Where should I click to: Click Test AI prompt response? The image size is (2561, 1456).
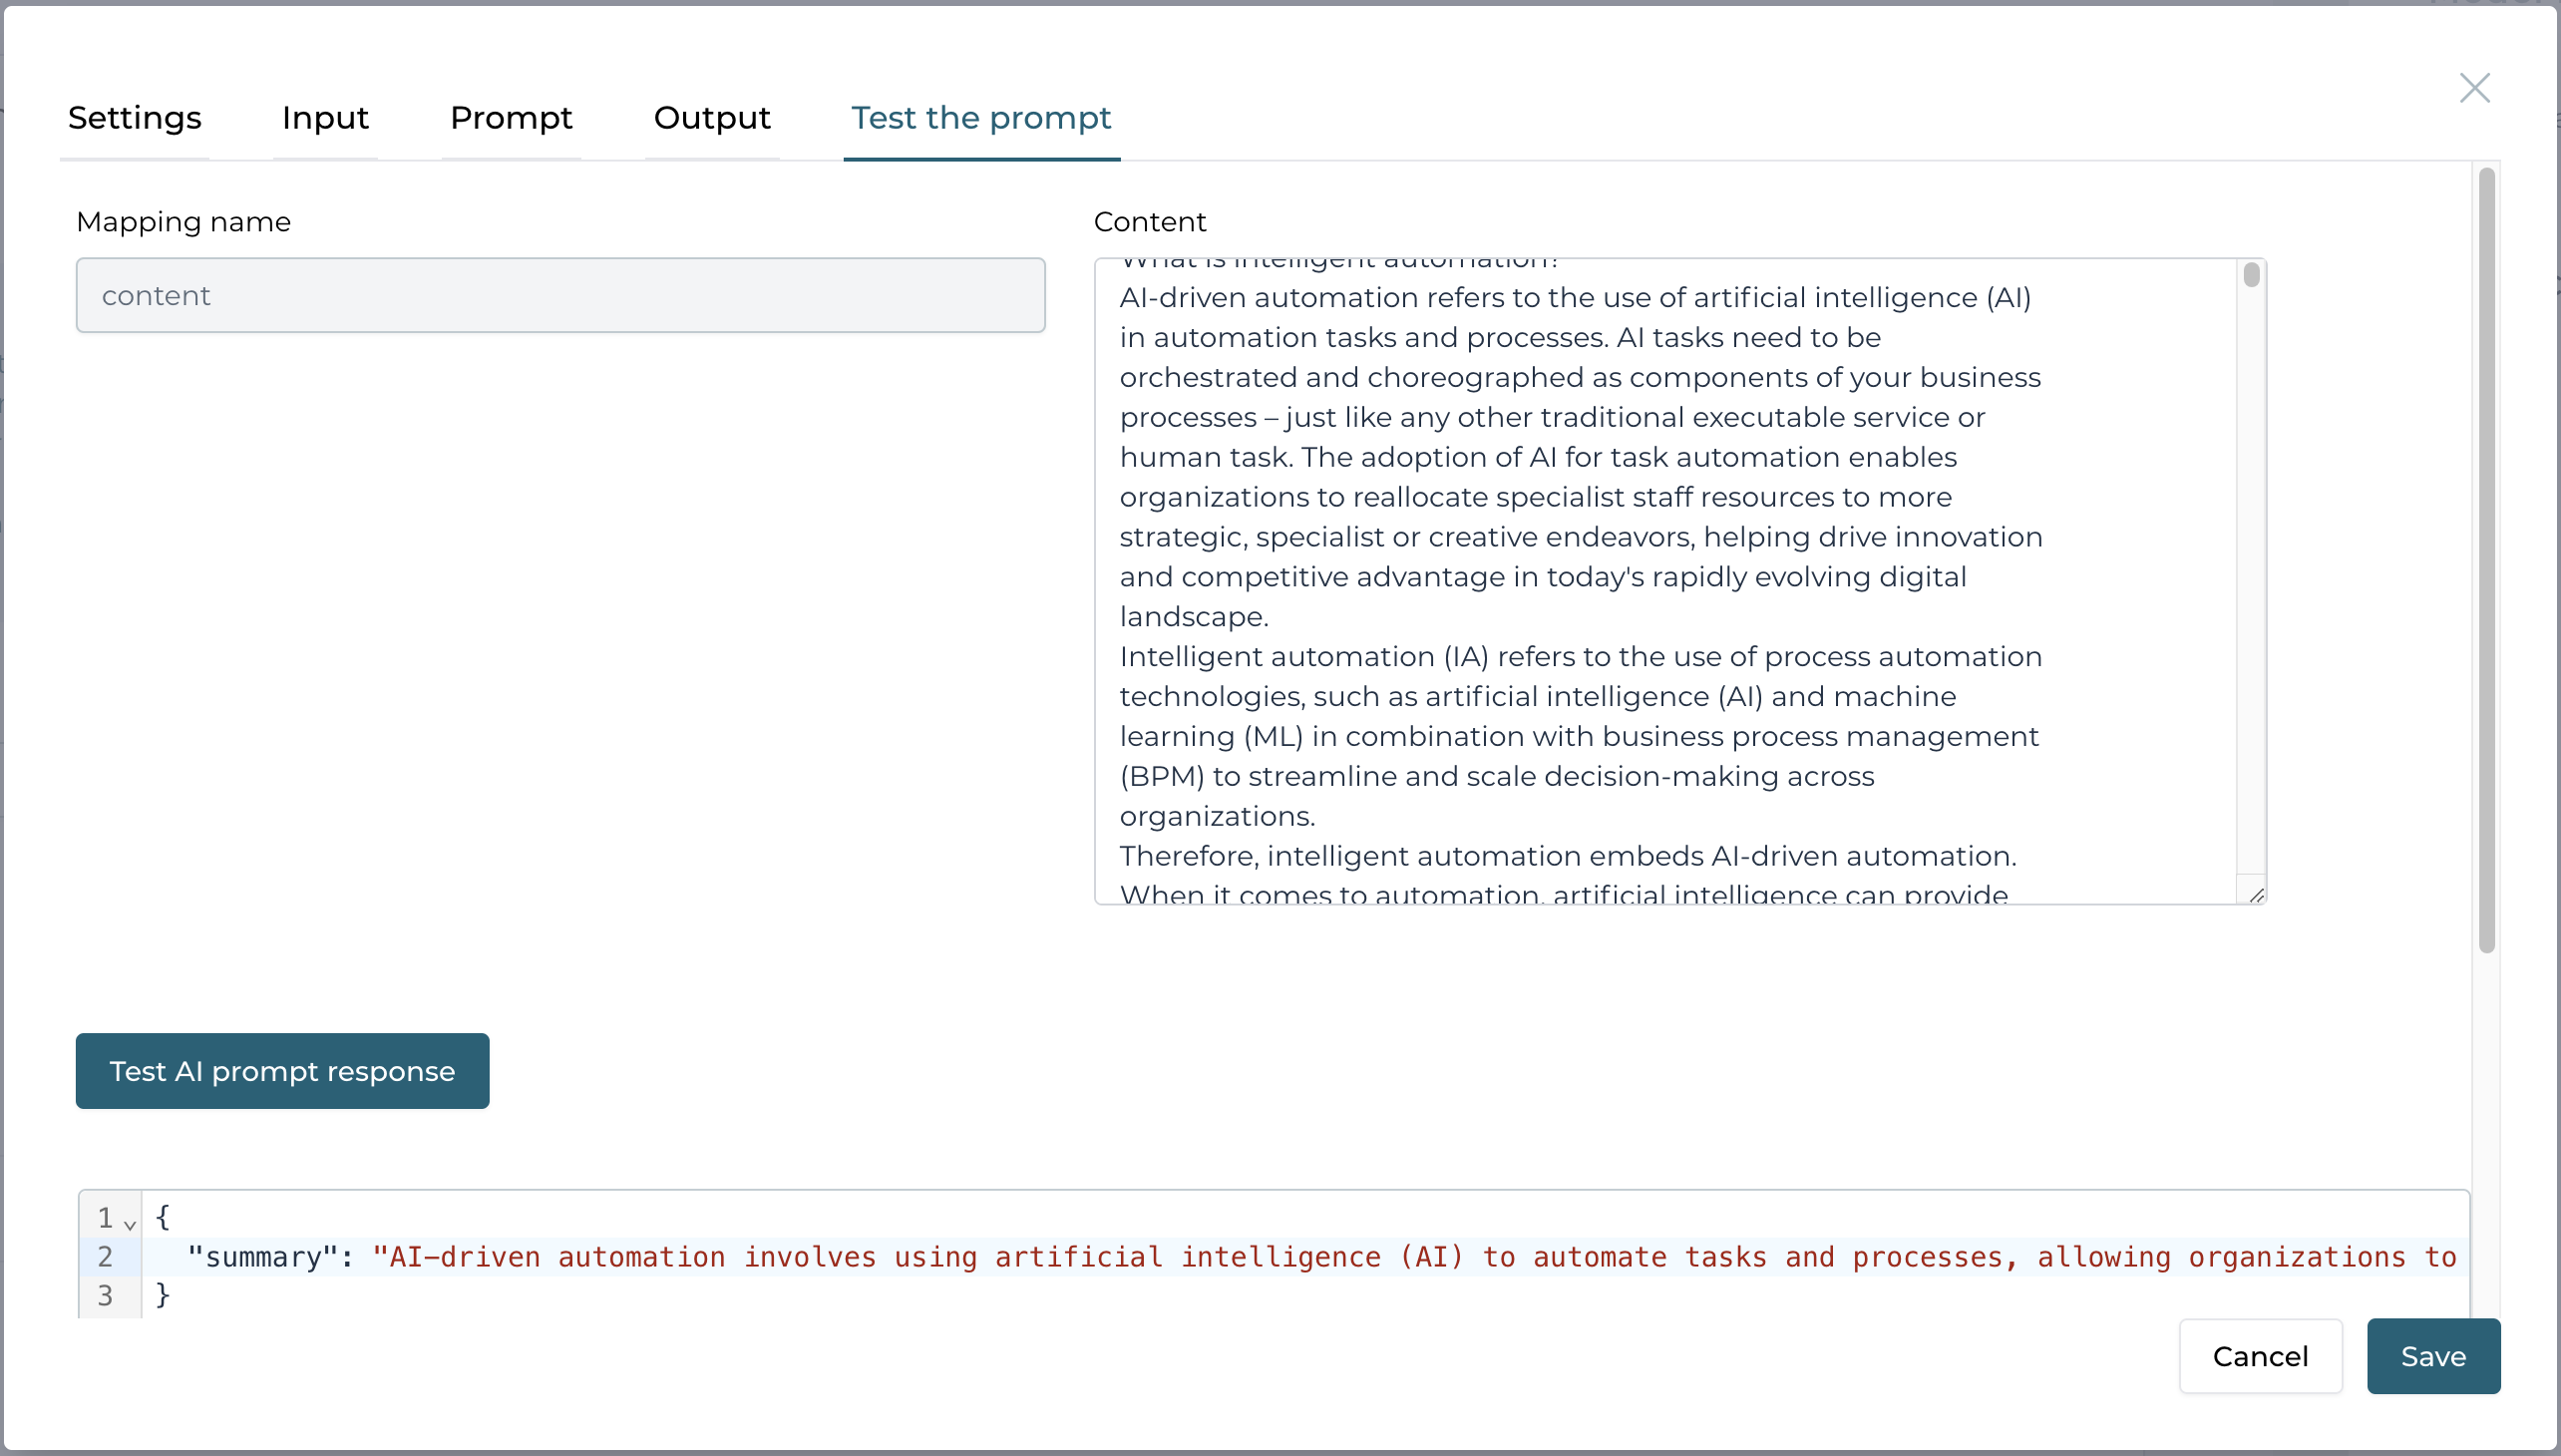pos(282,1070)
